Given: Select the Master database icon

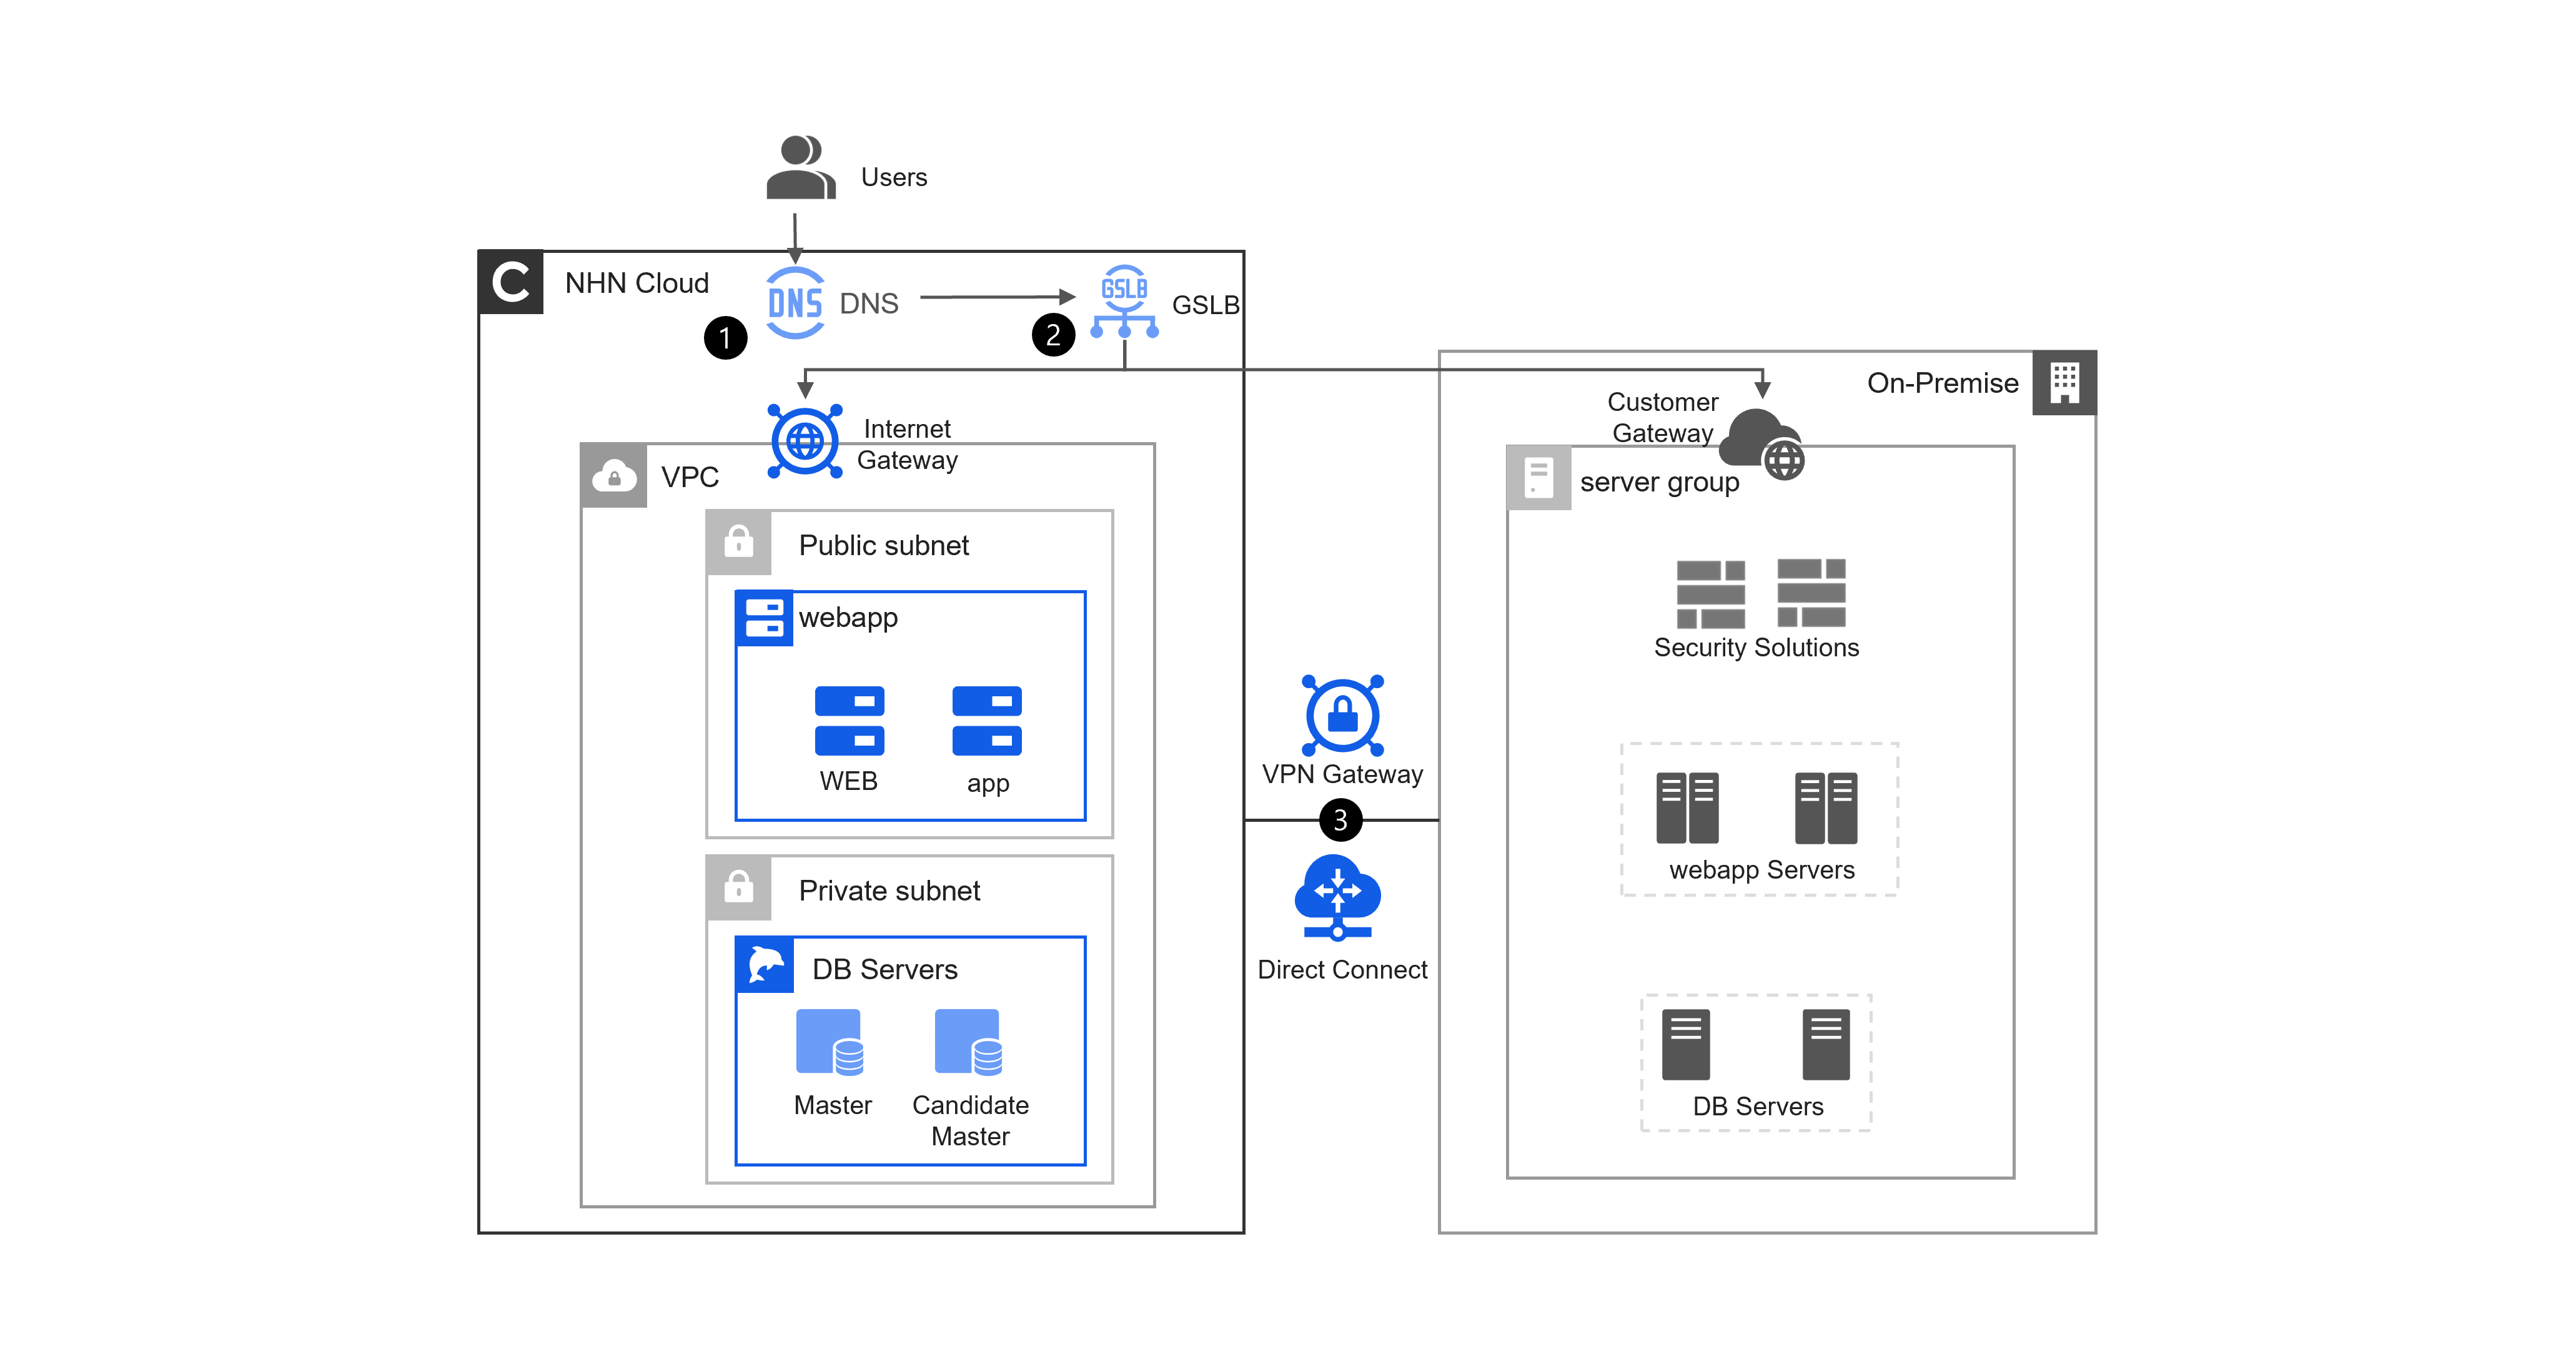Looking at the screenshot, I should tap(830, 1042).
